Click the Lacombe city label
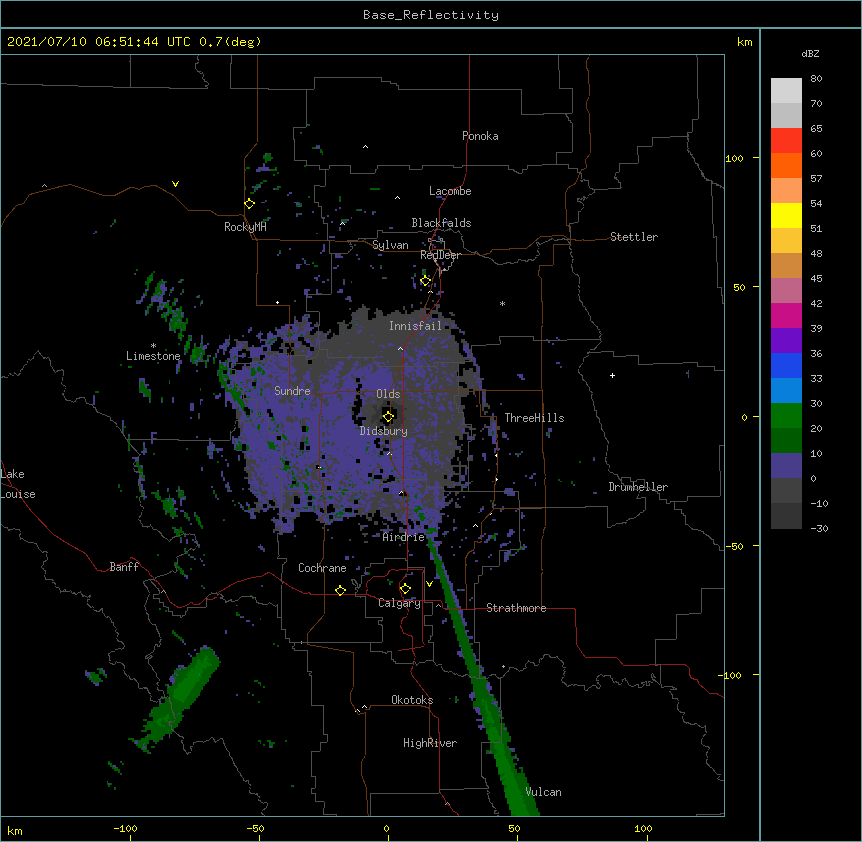The height and width of the screenshot is (842, 862). tap(450, 191)
